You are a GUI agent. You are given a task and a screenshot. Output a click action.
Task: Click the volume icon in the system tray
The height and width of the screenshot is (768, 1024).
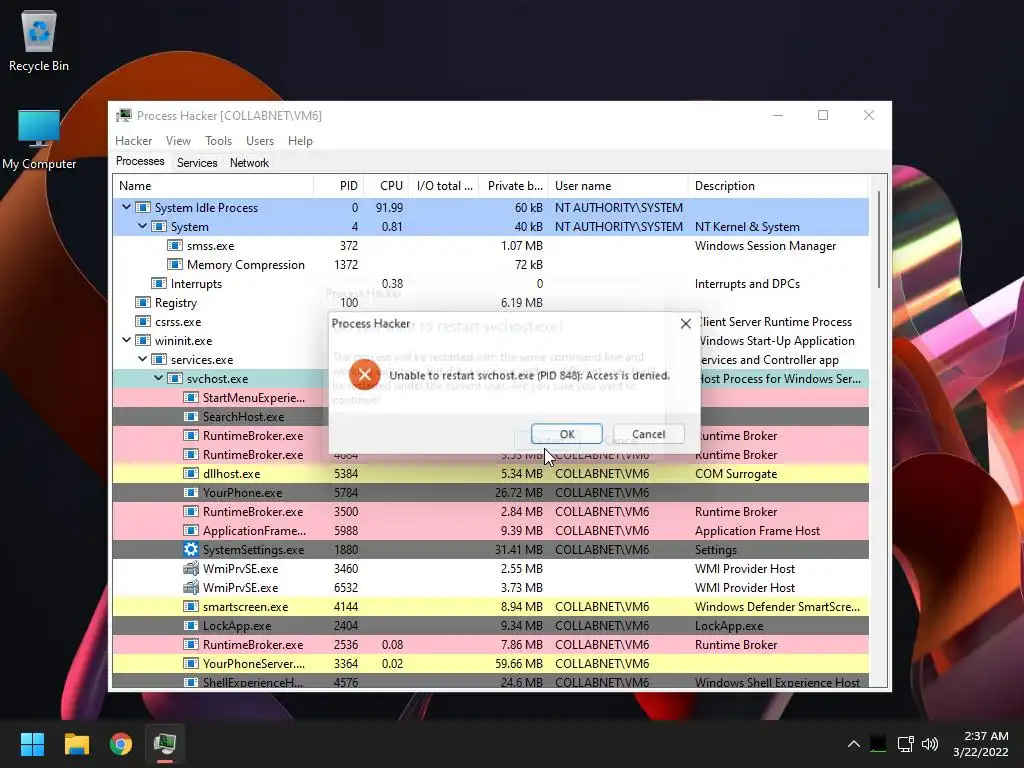pyautogui.click(x=930, y=744)
